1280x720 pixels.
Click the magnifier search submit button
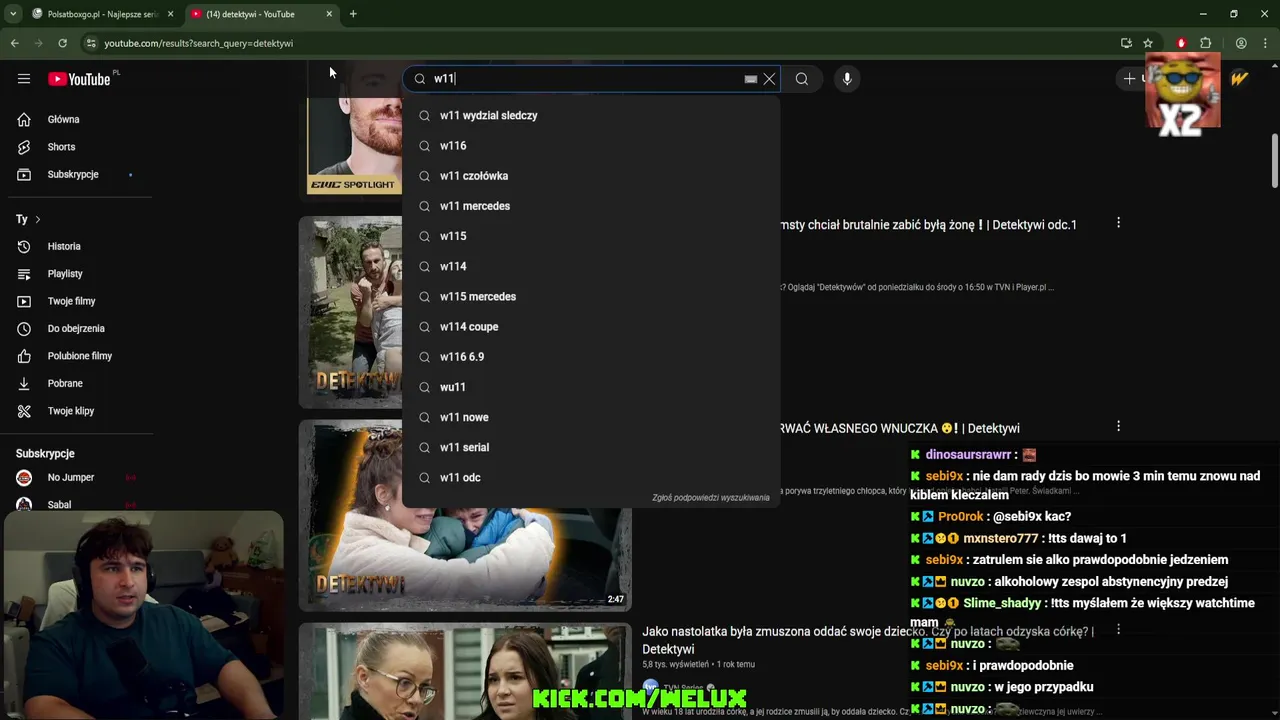802,79
